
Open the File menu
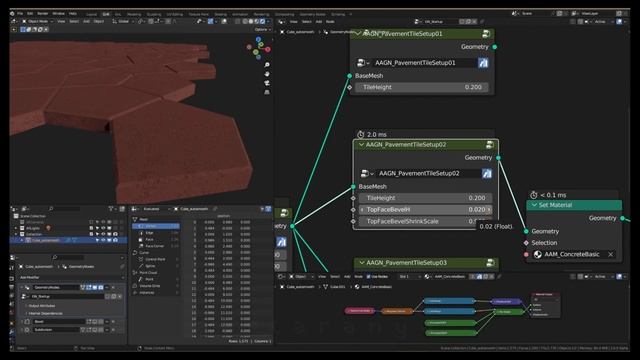coord(20,13)
